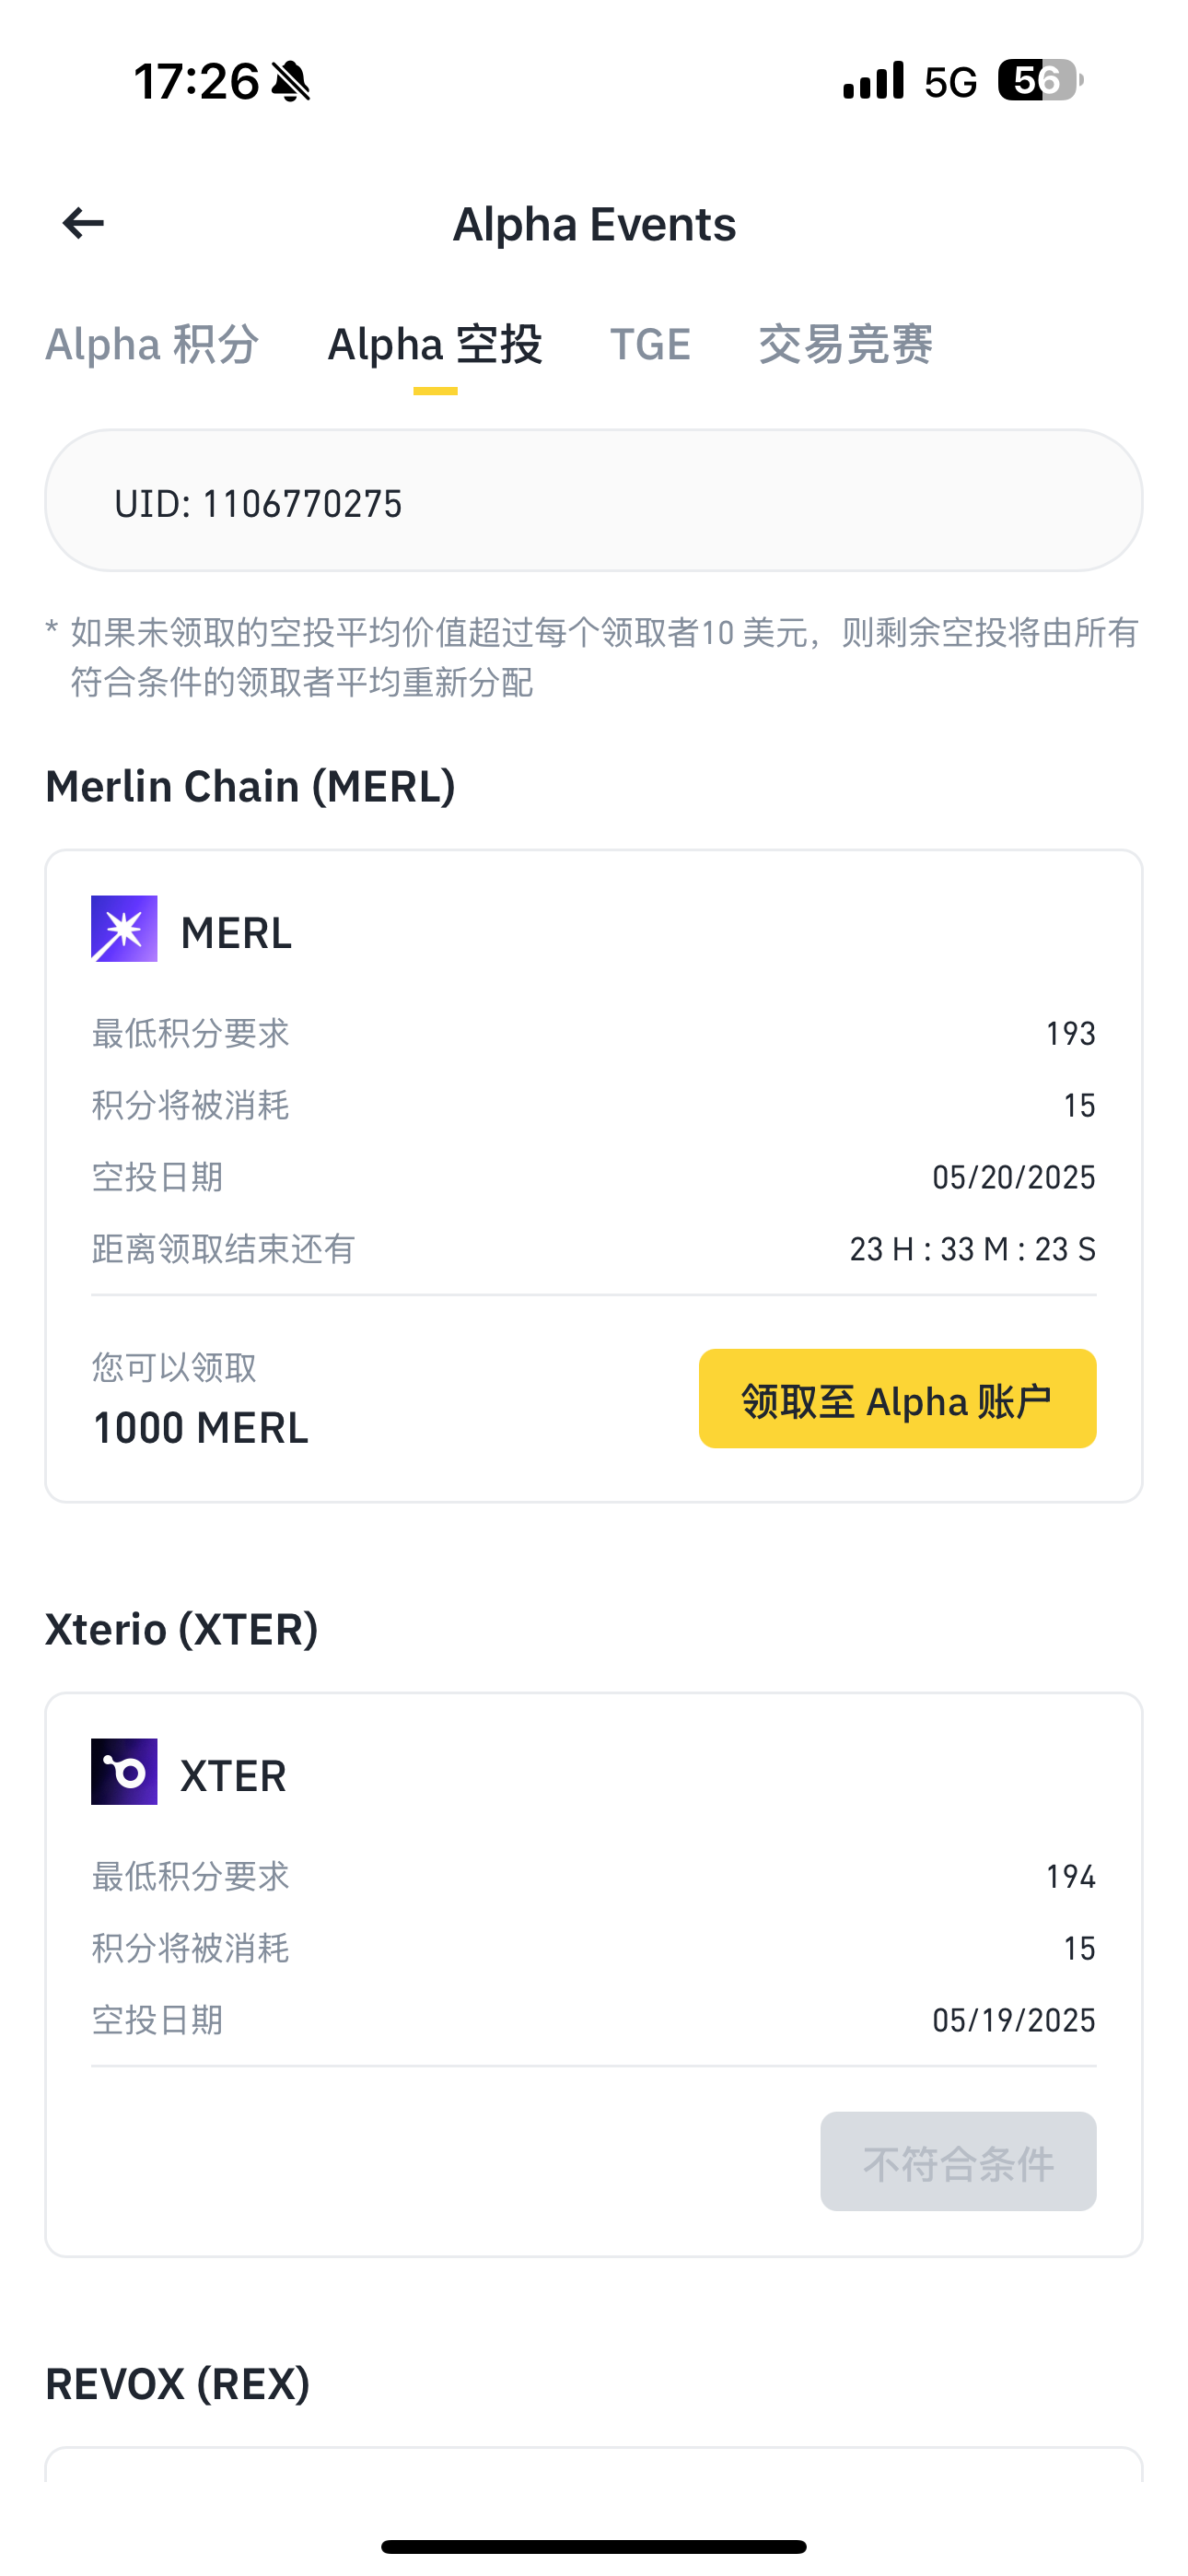Screen dimensions: 1188x2576
Task: Claim MERL with 领取至 Alpha 账户 button
Action: point(897,1399)
